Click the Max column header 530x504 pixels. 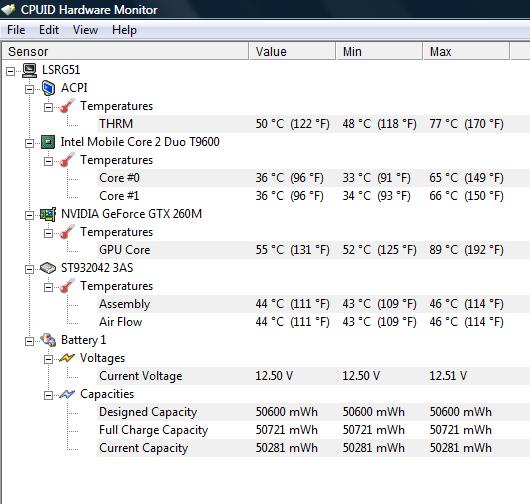click(x=466, y=51)
